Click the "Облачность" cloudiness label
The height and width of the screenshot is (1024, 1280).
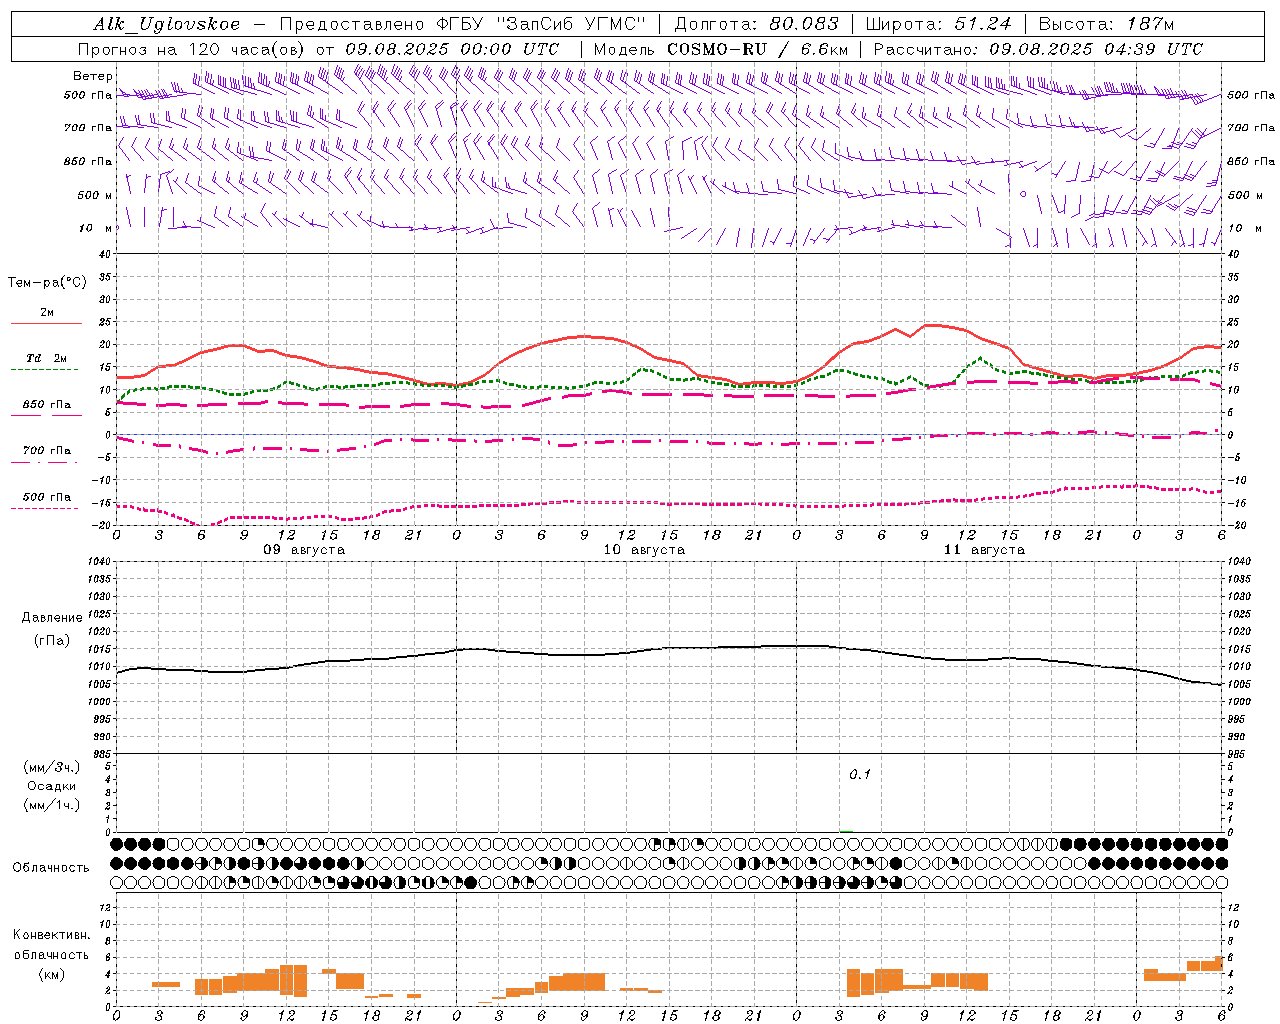click(51, 868)
